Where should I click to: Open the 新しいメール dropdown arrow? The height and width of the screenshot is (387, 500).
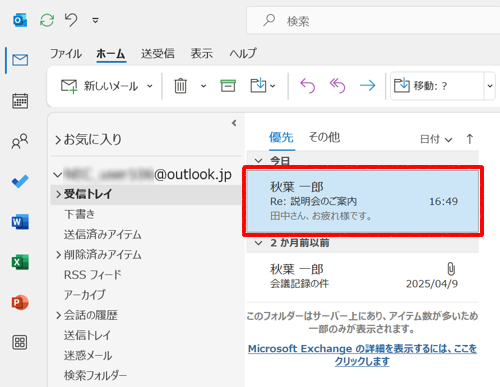[x=150, y=86]
